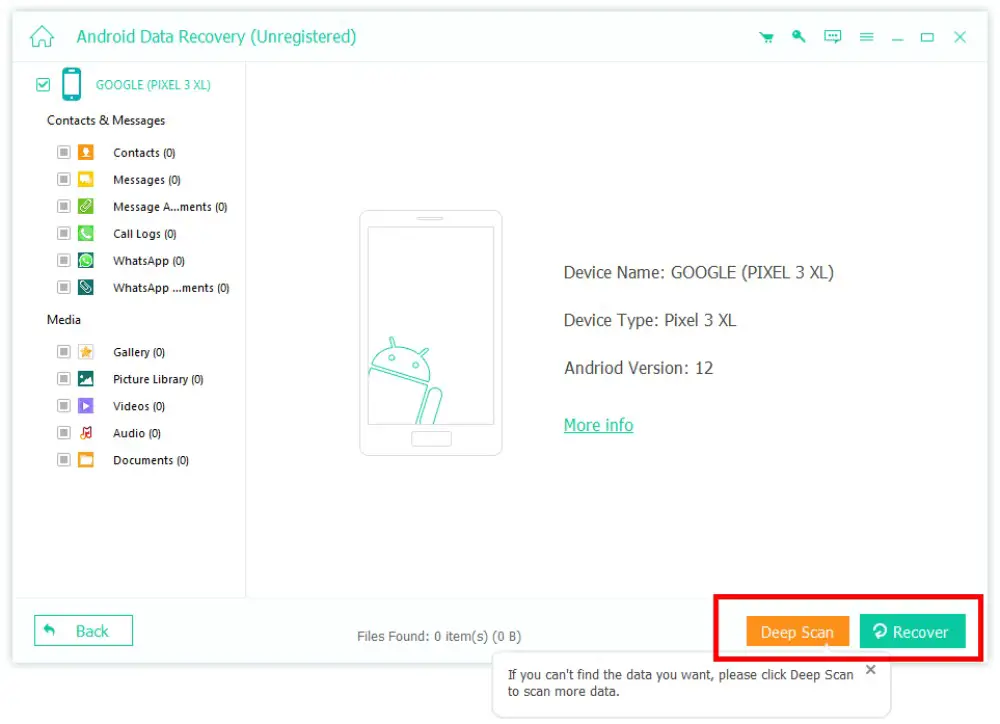
Task: Toggle the Documents checkbox
Action: (63, 460)
